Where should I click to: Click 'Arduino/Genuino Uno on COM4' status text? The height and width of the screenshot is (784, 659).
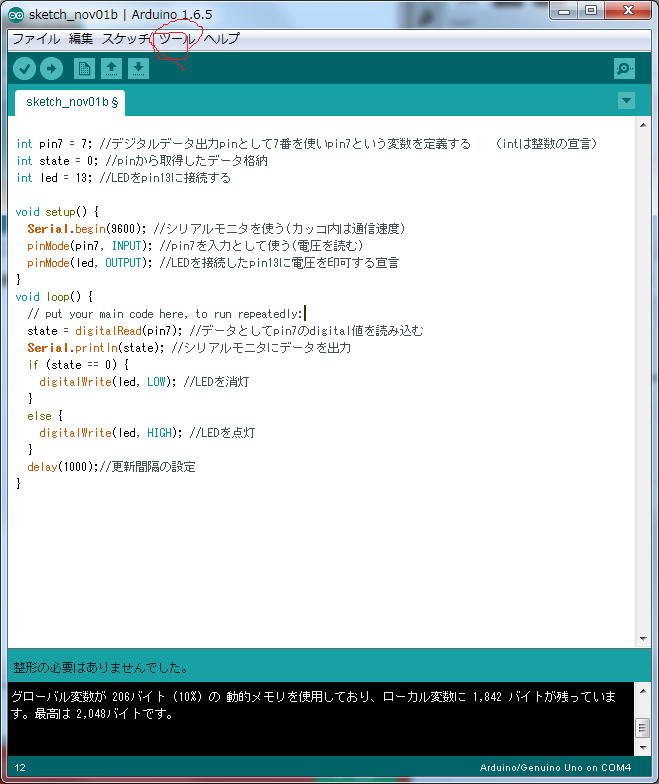555,768
